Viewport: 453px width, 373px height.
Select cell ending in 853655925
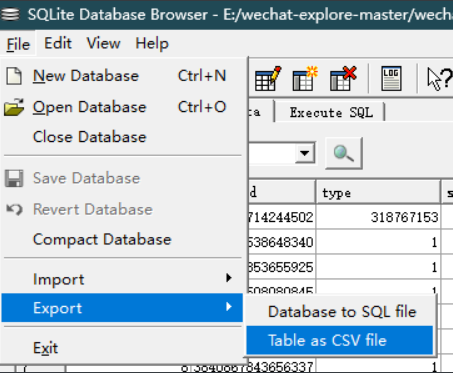pos(282,267)
